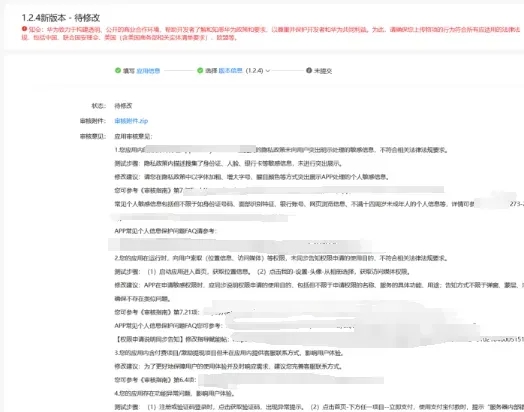Open the 版本信息 link

[x=230, y=71]
